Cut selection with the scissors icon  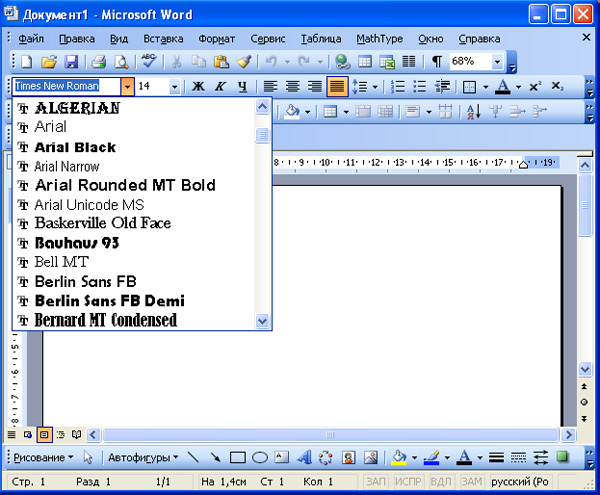176,62
